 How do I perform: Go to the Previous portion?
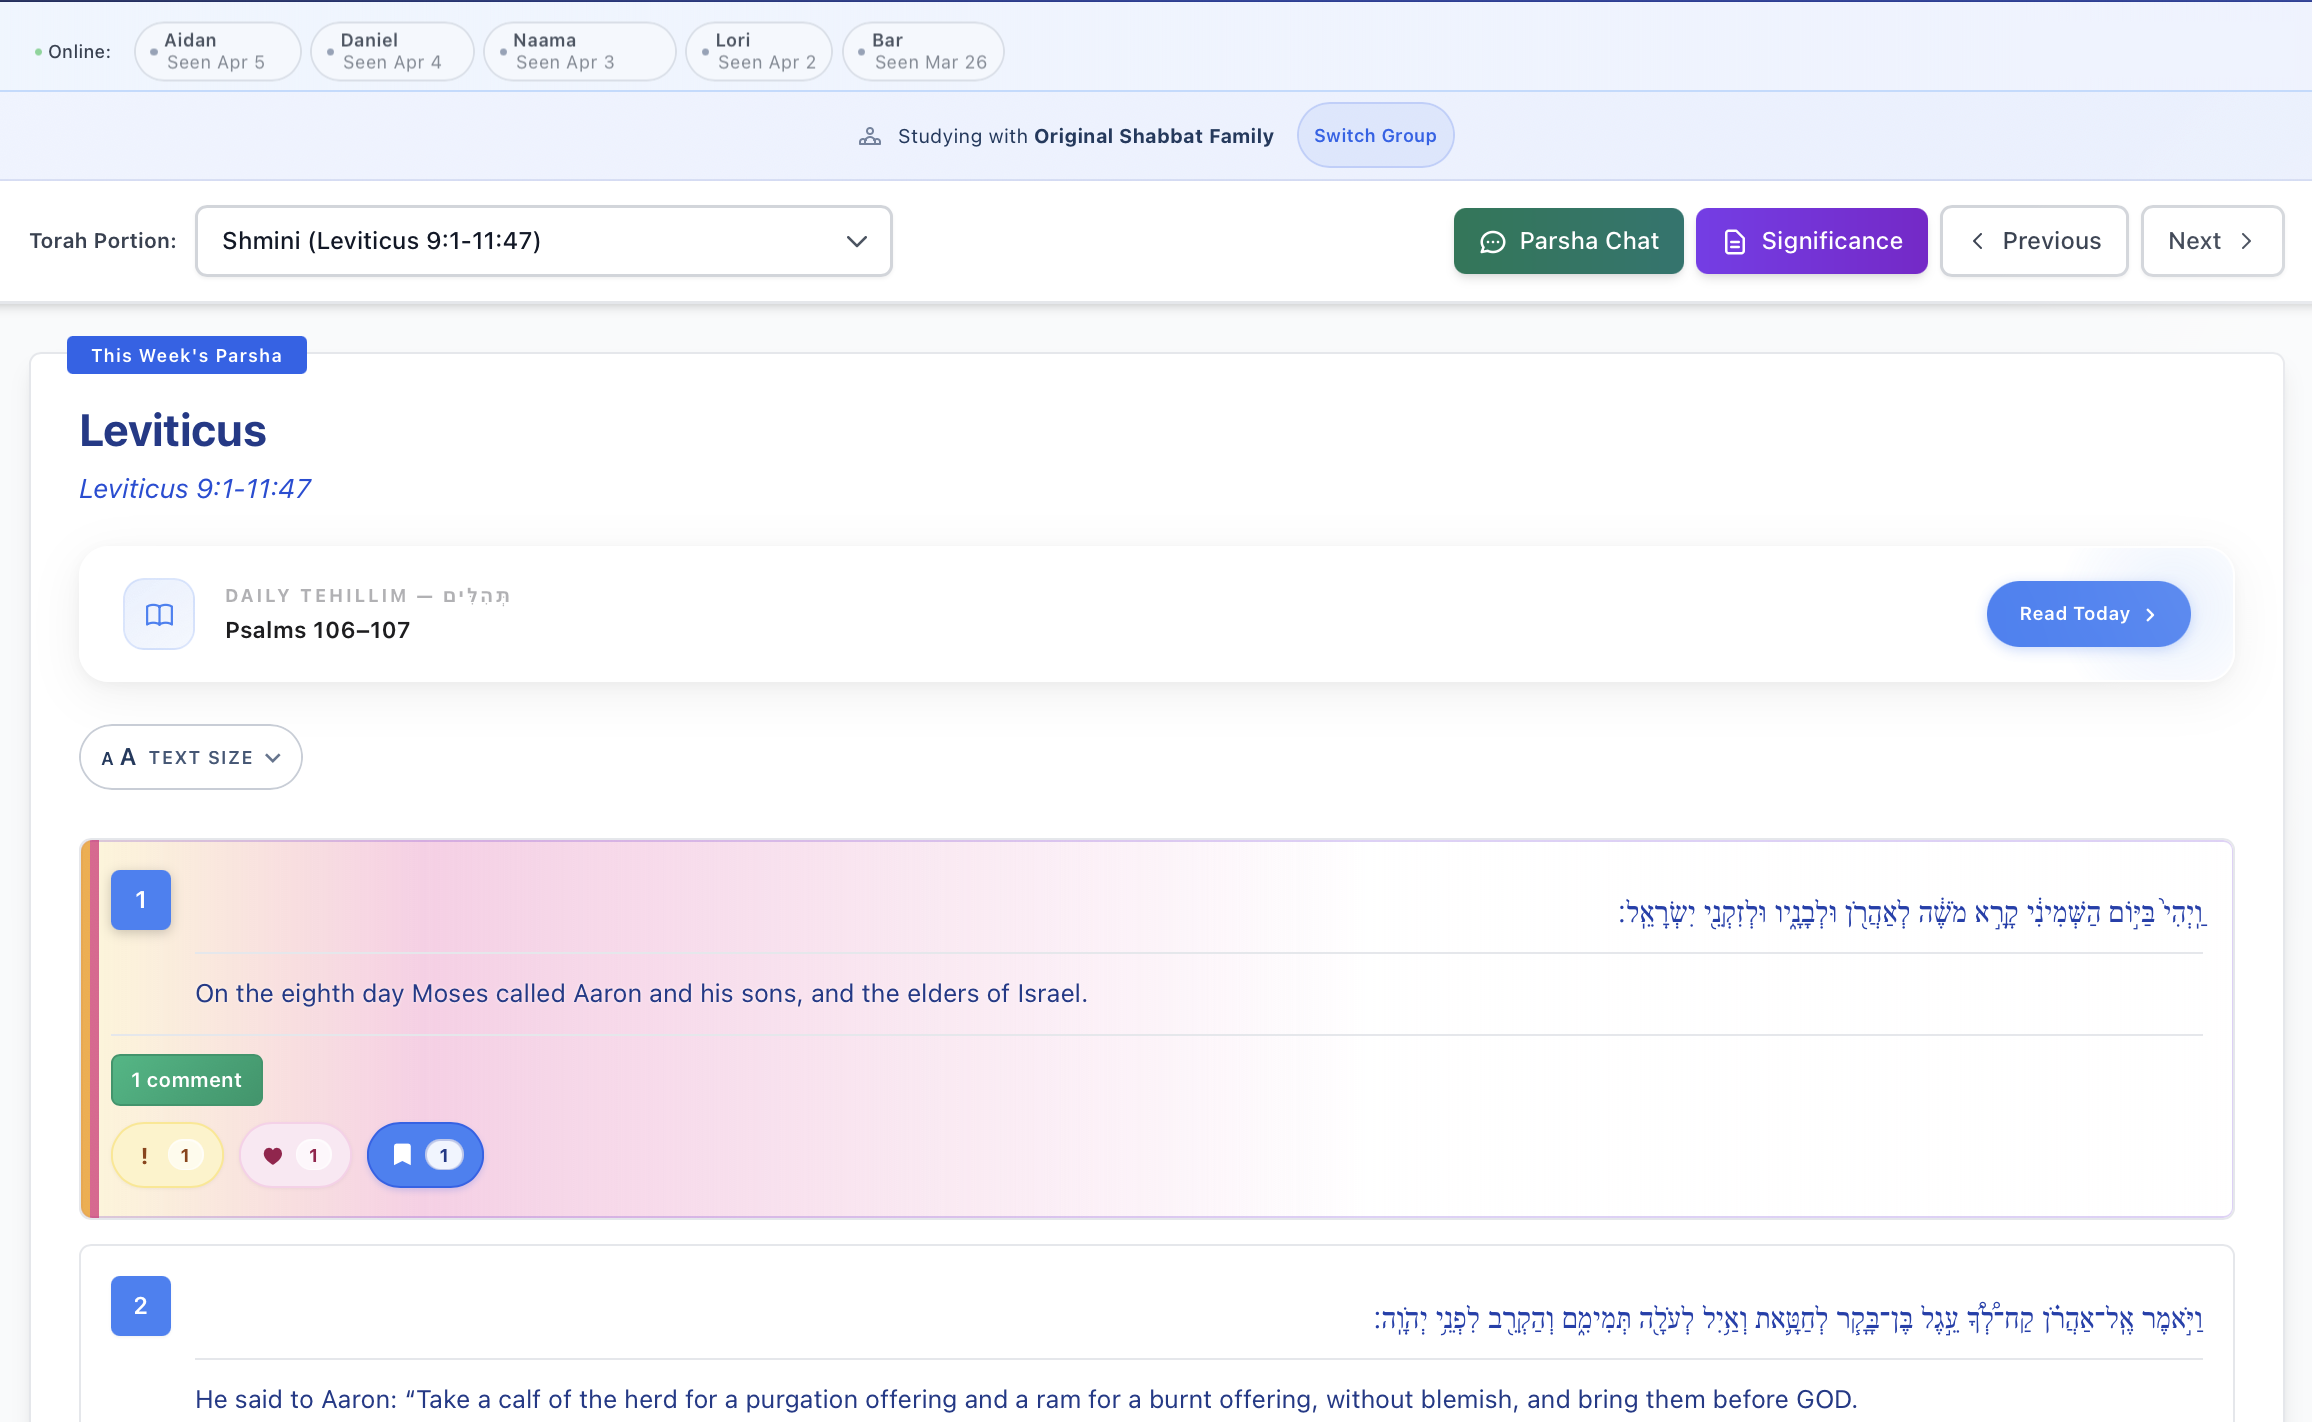point(2034,241)
